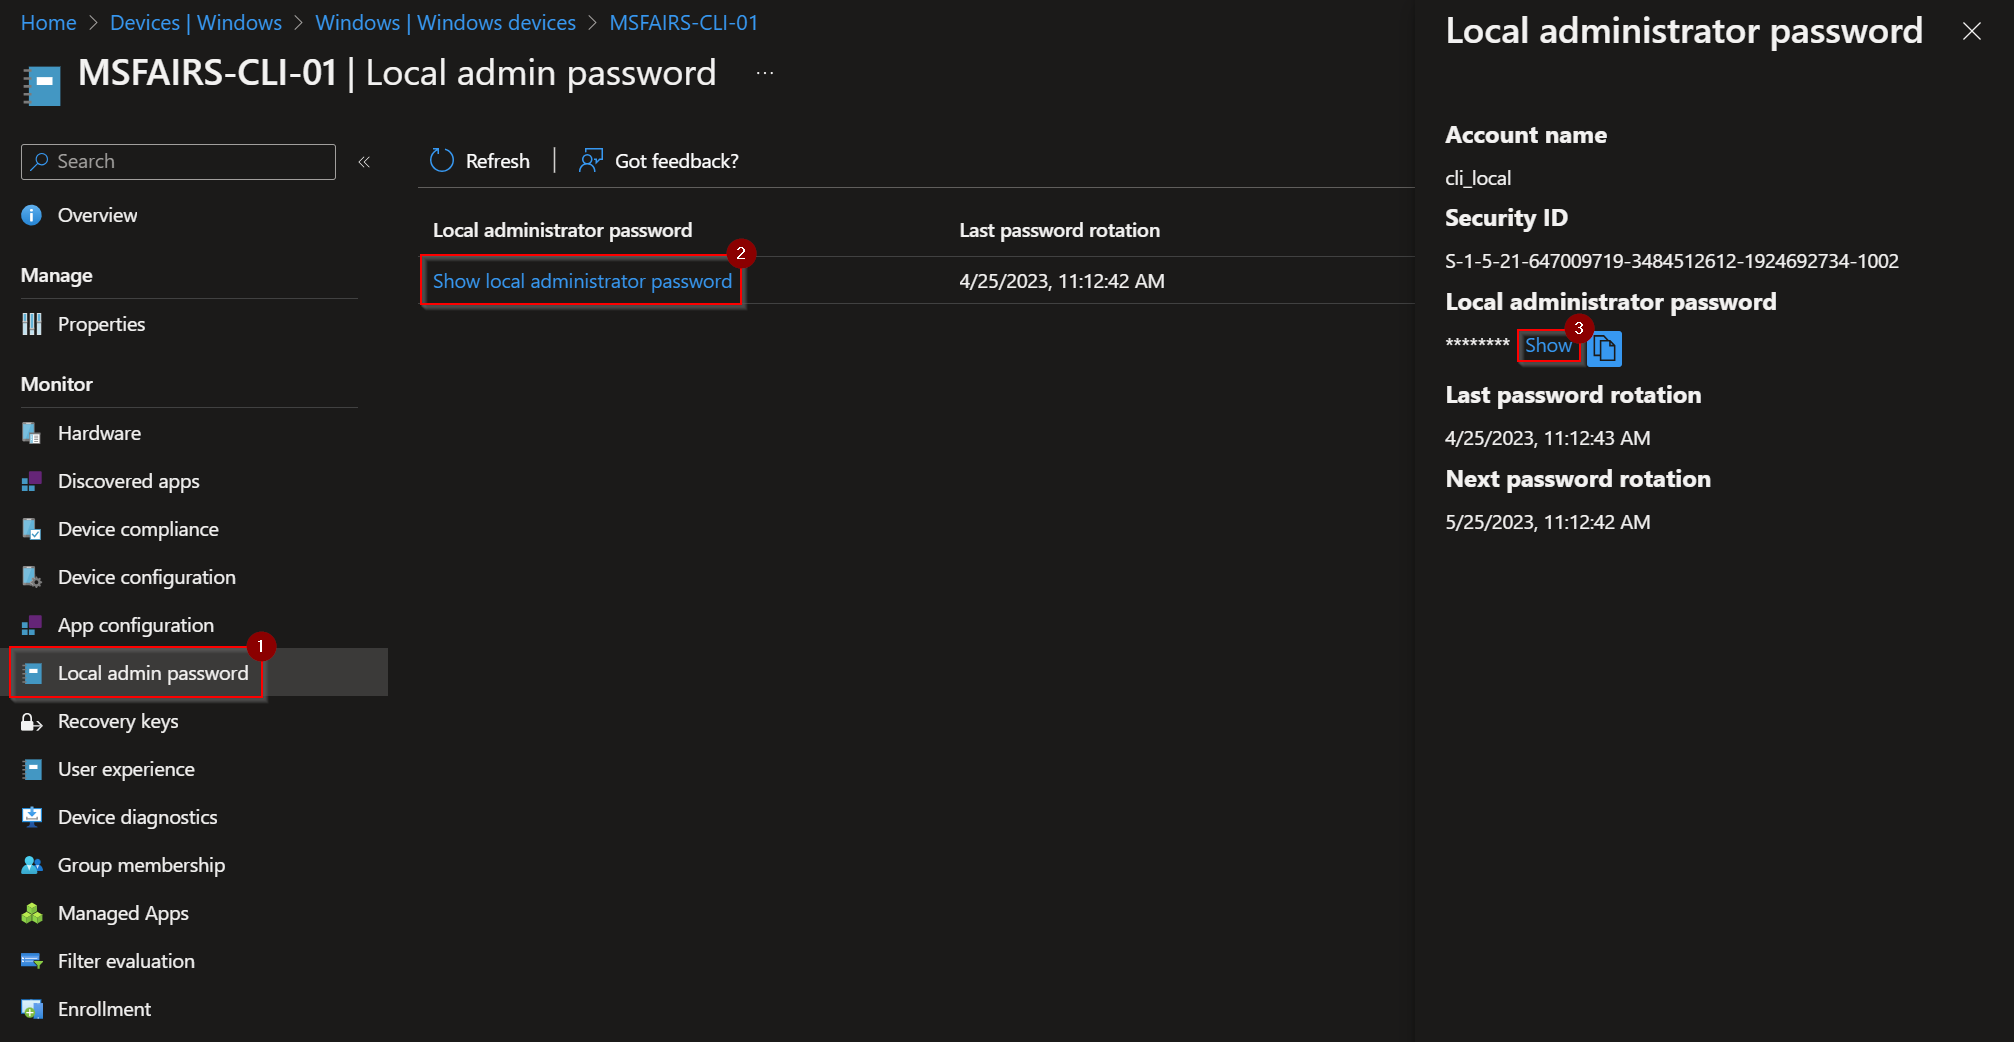Viewport: 2014px width, 1042px height.
Task: Open Device configuration page
Action: tap(146, 577)
